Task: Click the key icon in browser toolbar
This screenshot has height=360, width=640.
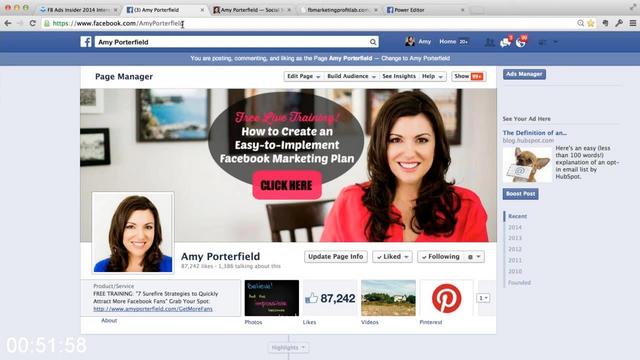Action: pyautogui.click(x=619, y=23)
